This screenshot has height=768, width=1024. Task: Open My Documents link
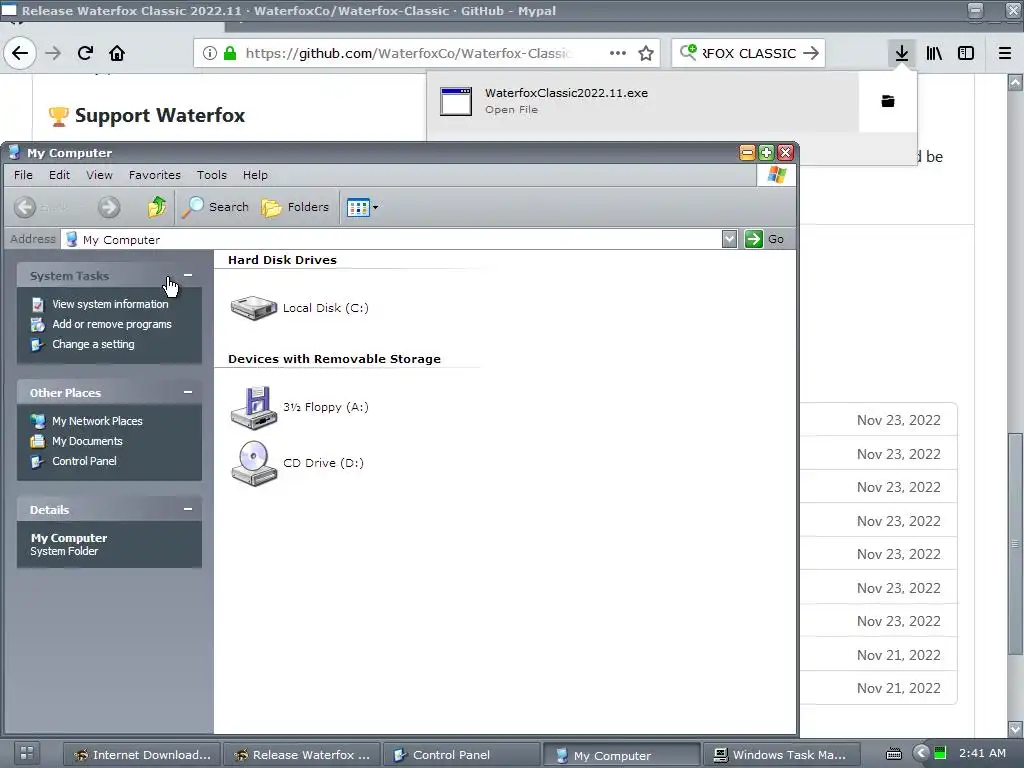pos(88,441)
